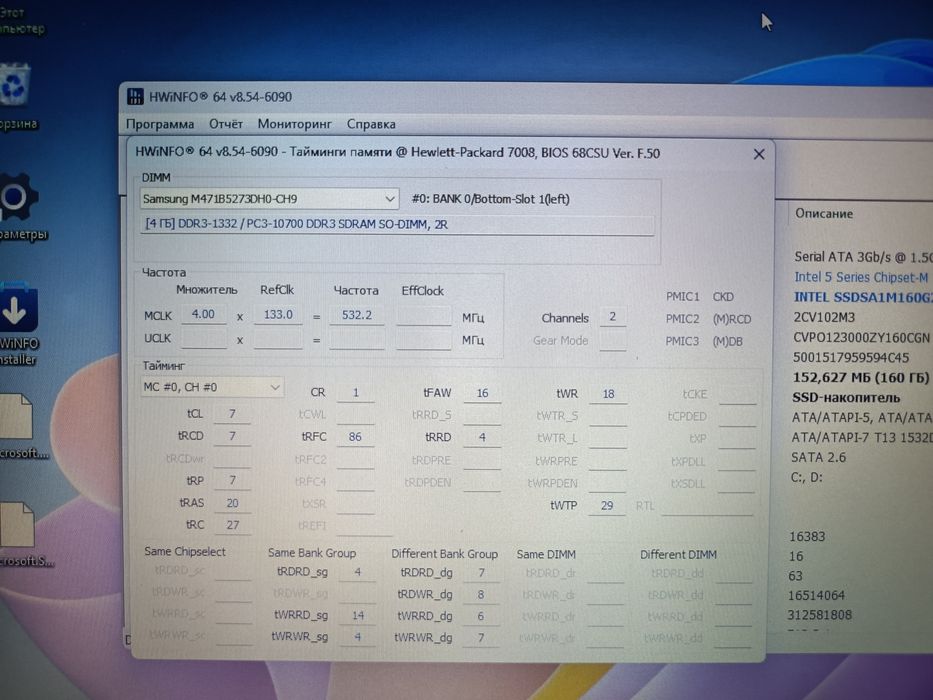Click the Serial ATA 3Gb/s row
The image size is (933, 700).
click(863, 257)
